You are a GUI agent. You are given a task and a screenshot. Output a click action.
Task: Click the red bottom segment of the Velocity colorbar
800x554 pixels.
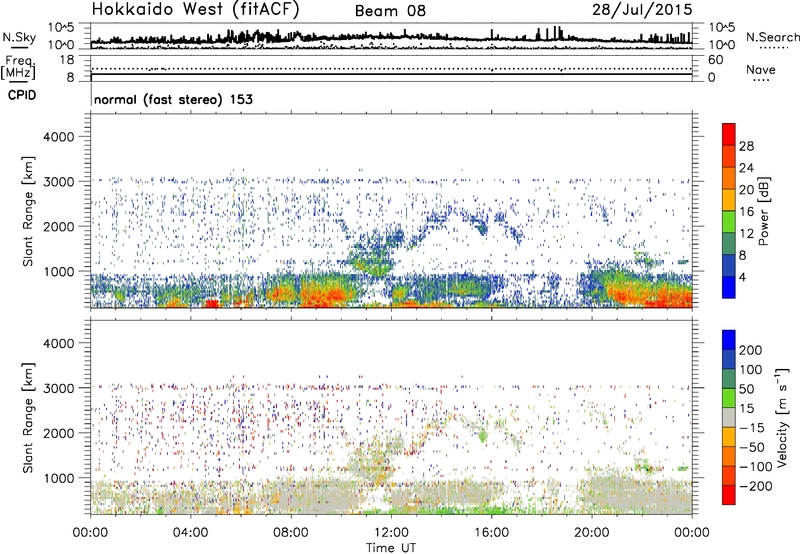pyautogui.click(x=729, y=495)
